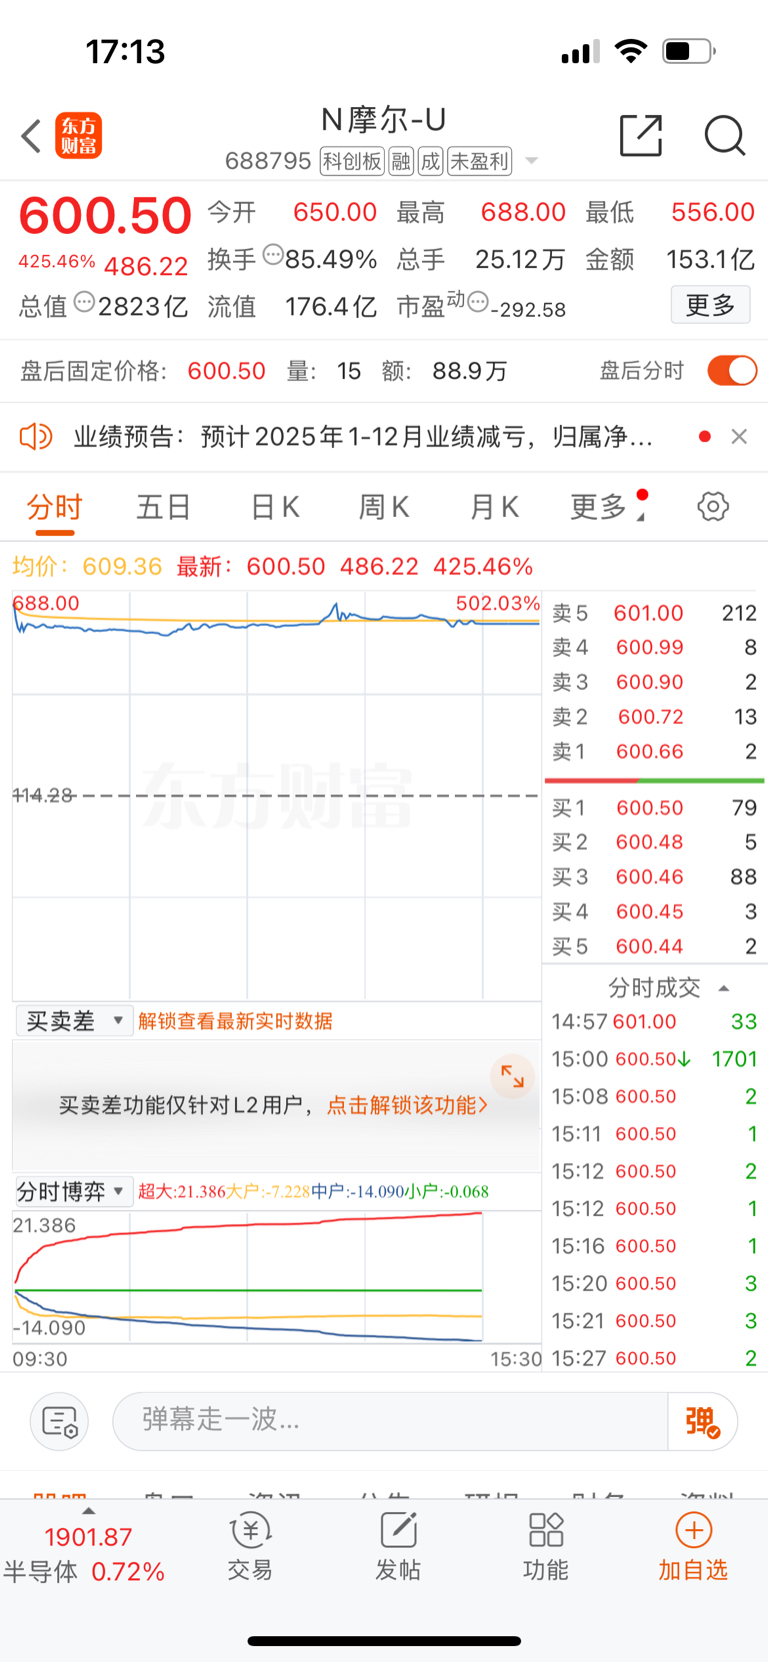
Task: Tap 解锁查看最新实时数据 link
Action: coord(235,1021)
